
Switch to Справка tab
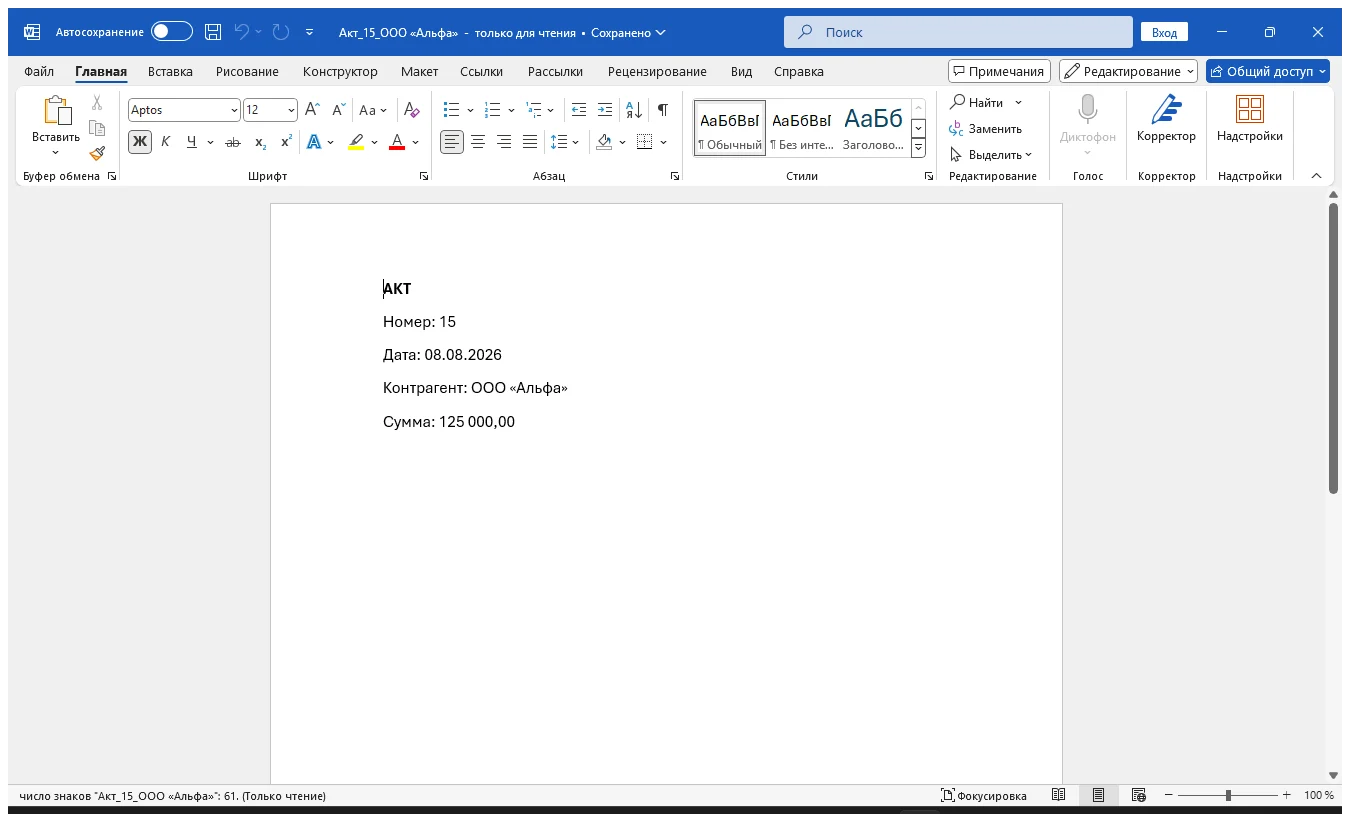pyautogui.click(x=799, y=71)
